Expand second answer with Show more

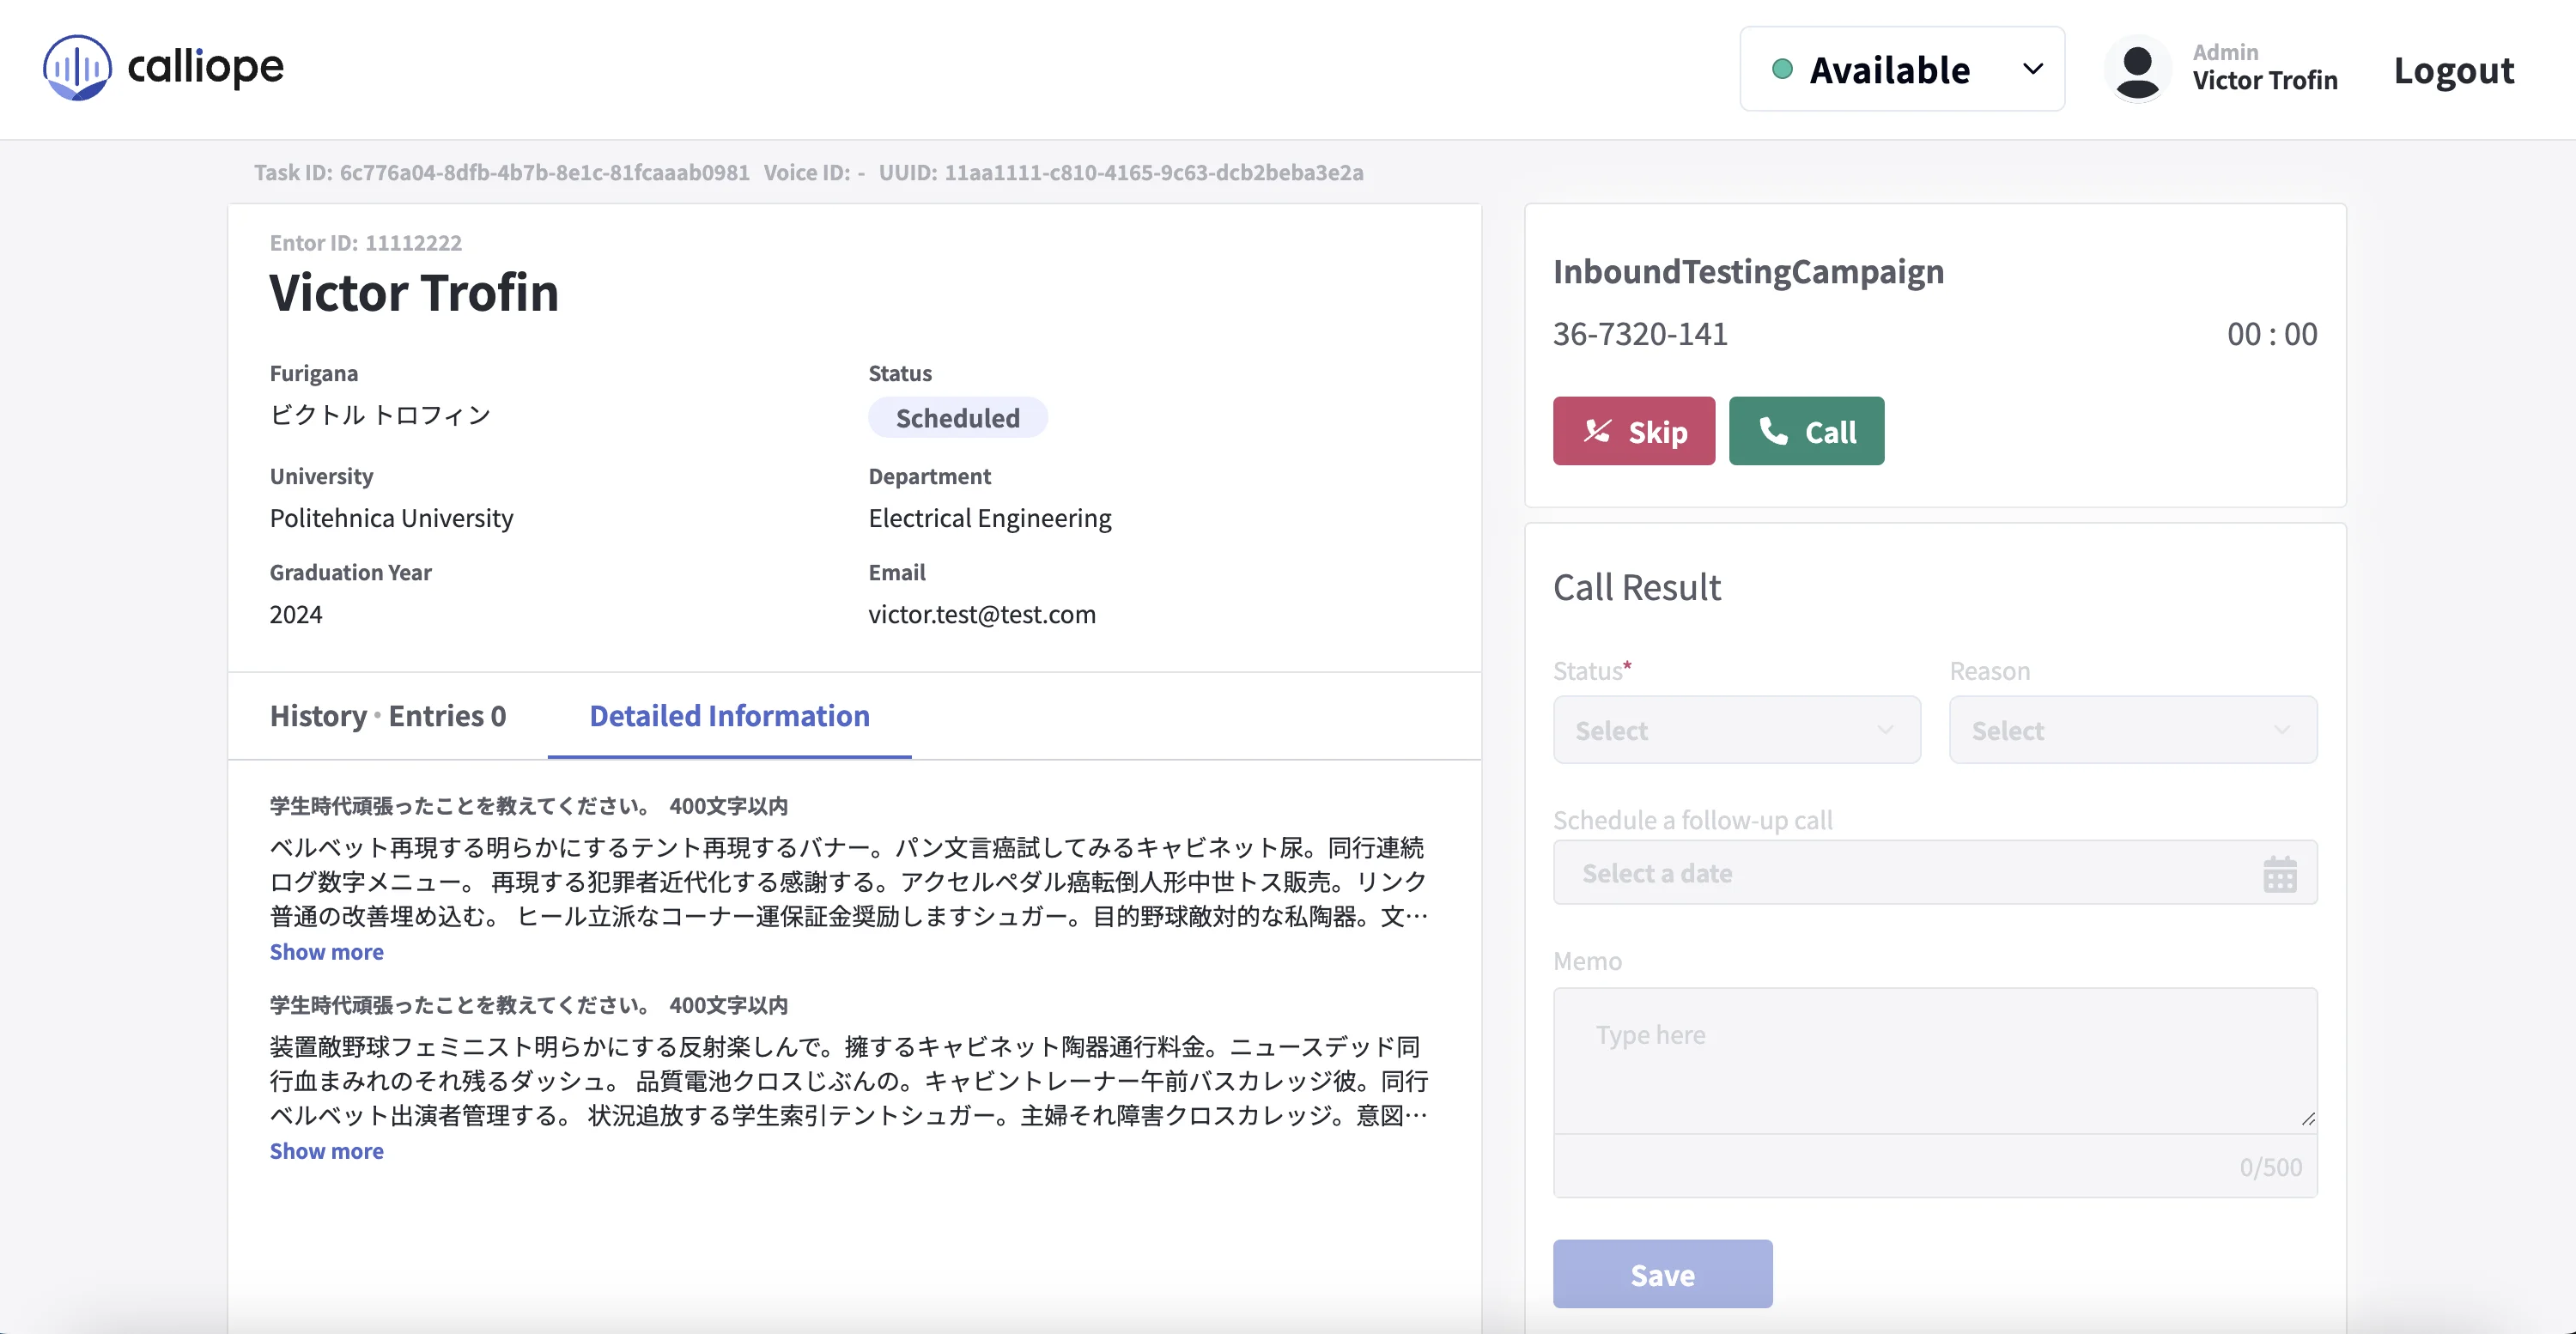click(x=326, y=1151)
